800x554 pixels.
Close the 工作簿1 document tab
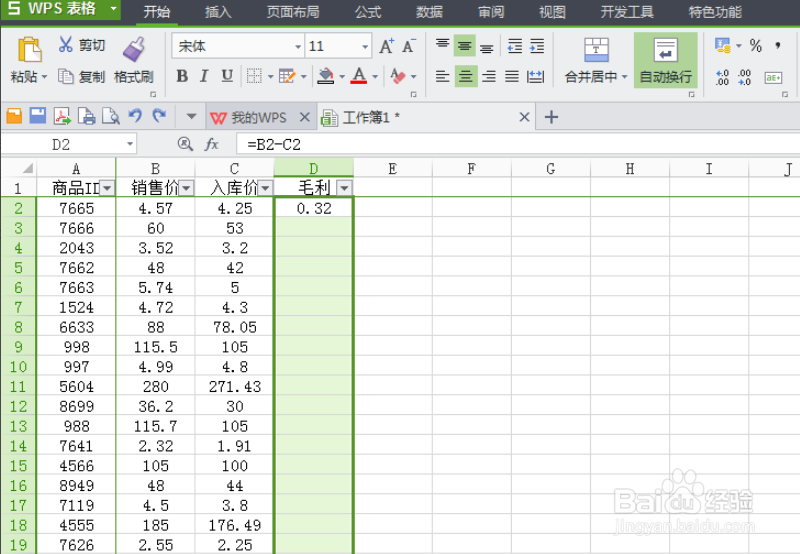(524, 117)
